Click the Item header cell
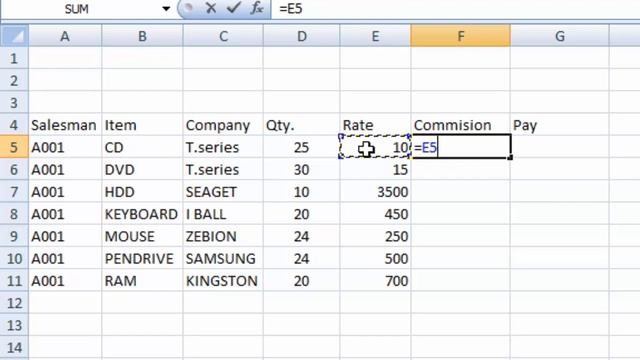The width and height of the screenshot is (640, 360). tap(142, 125)
